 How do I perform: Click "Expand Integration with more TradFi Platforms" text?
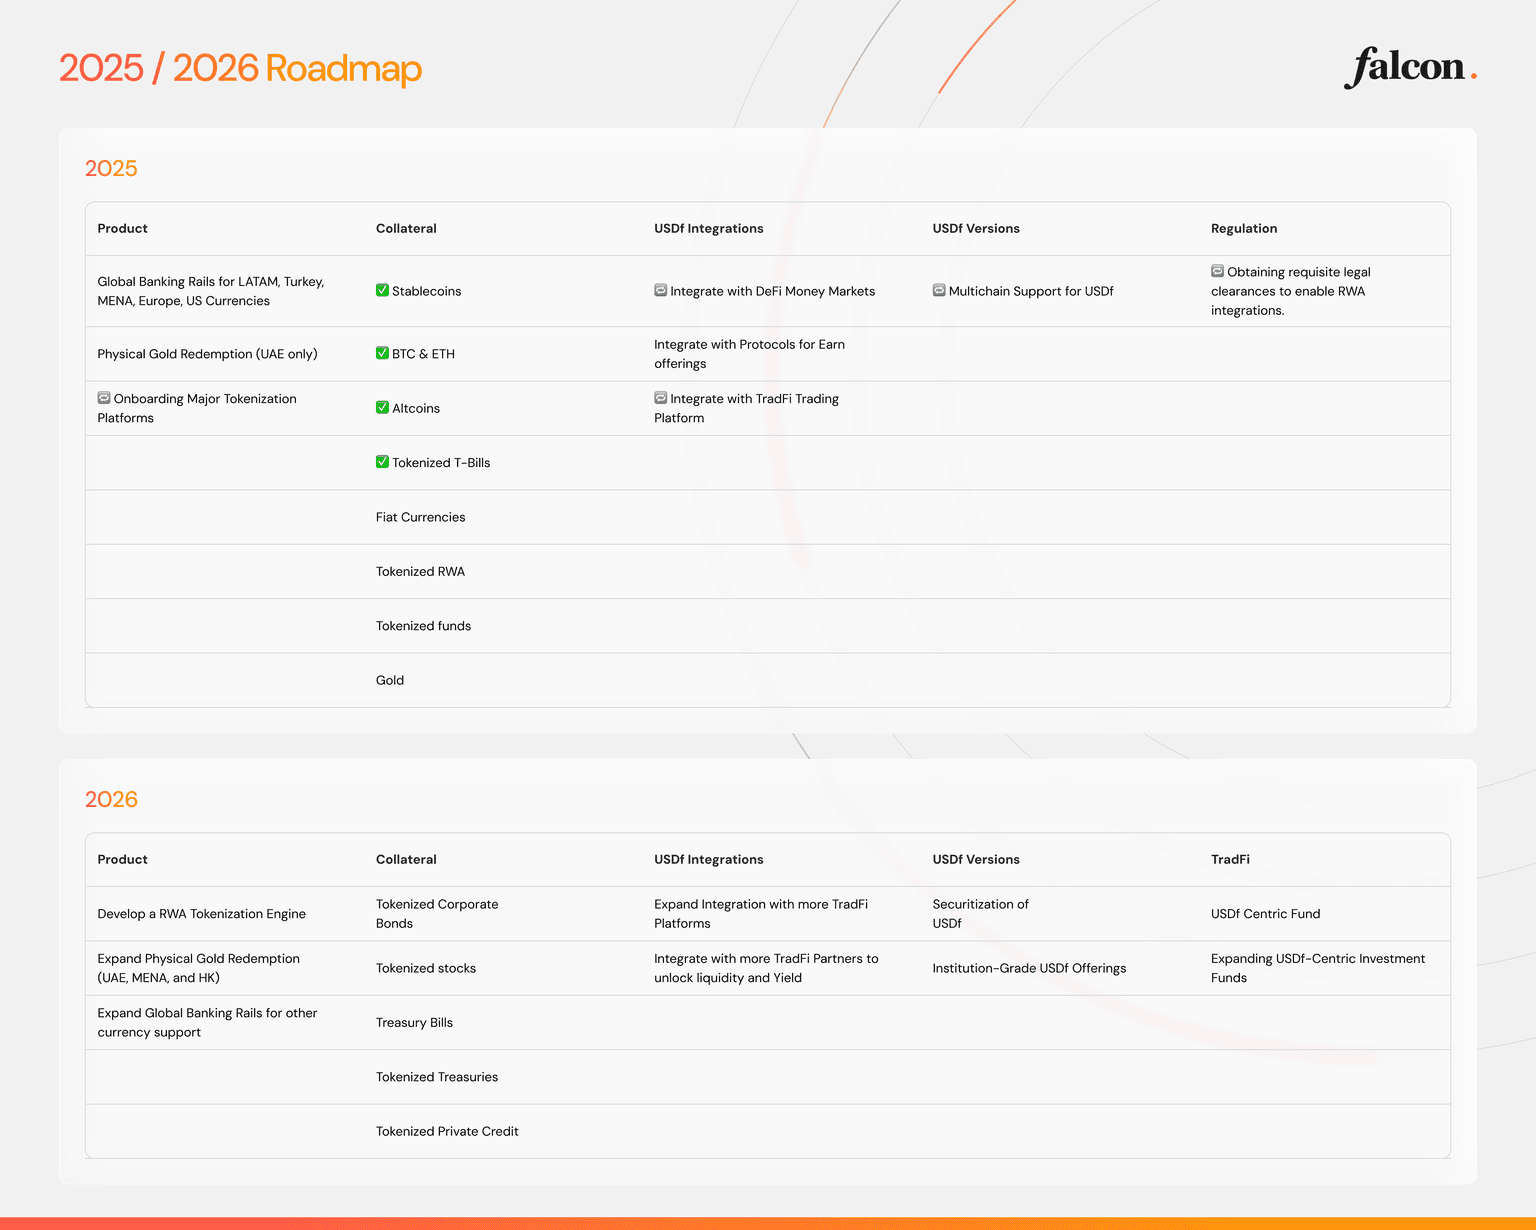point(761,914)
